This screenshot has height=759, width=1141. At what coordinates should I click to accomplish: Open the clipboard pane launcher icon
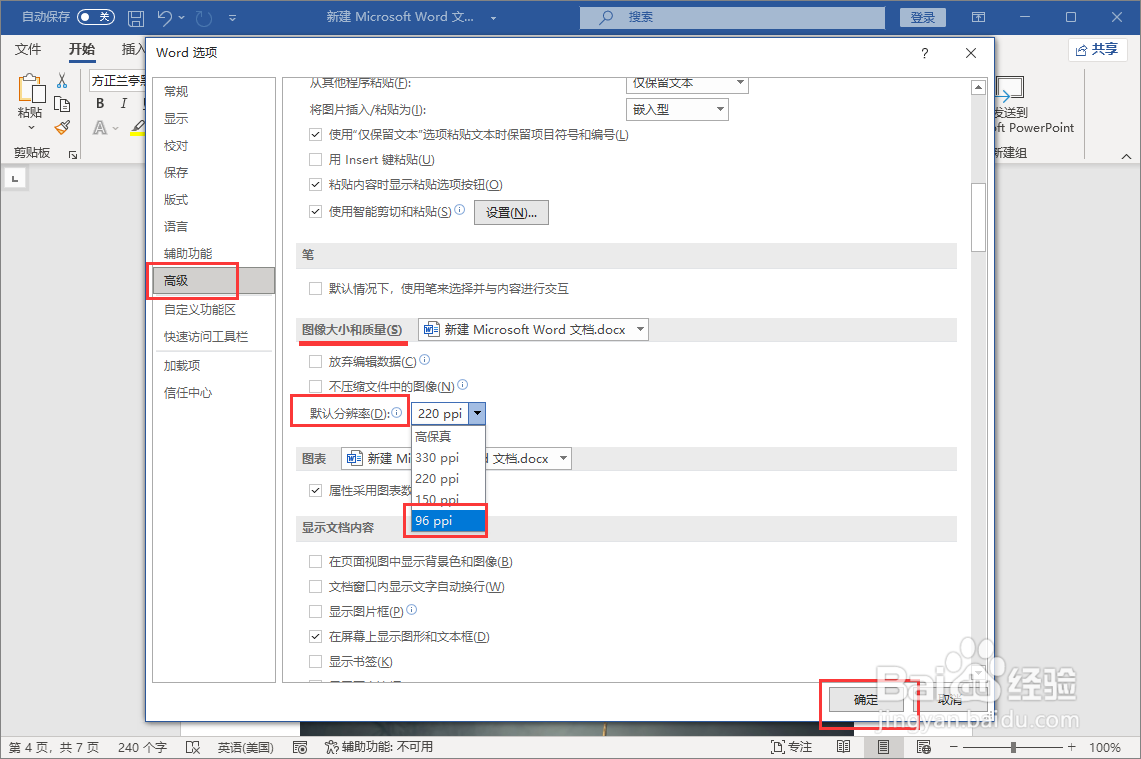point(73,154)
